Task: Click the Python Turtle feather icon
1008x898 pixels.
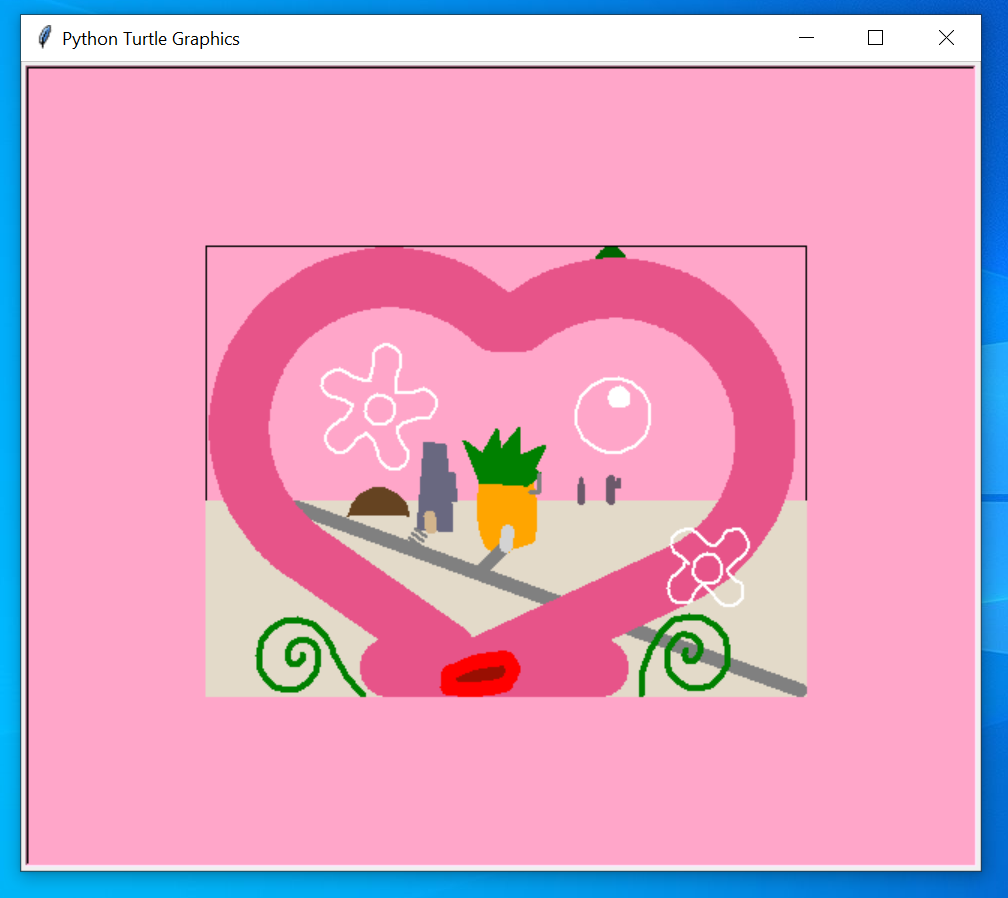Action: (x=44, y=37)
